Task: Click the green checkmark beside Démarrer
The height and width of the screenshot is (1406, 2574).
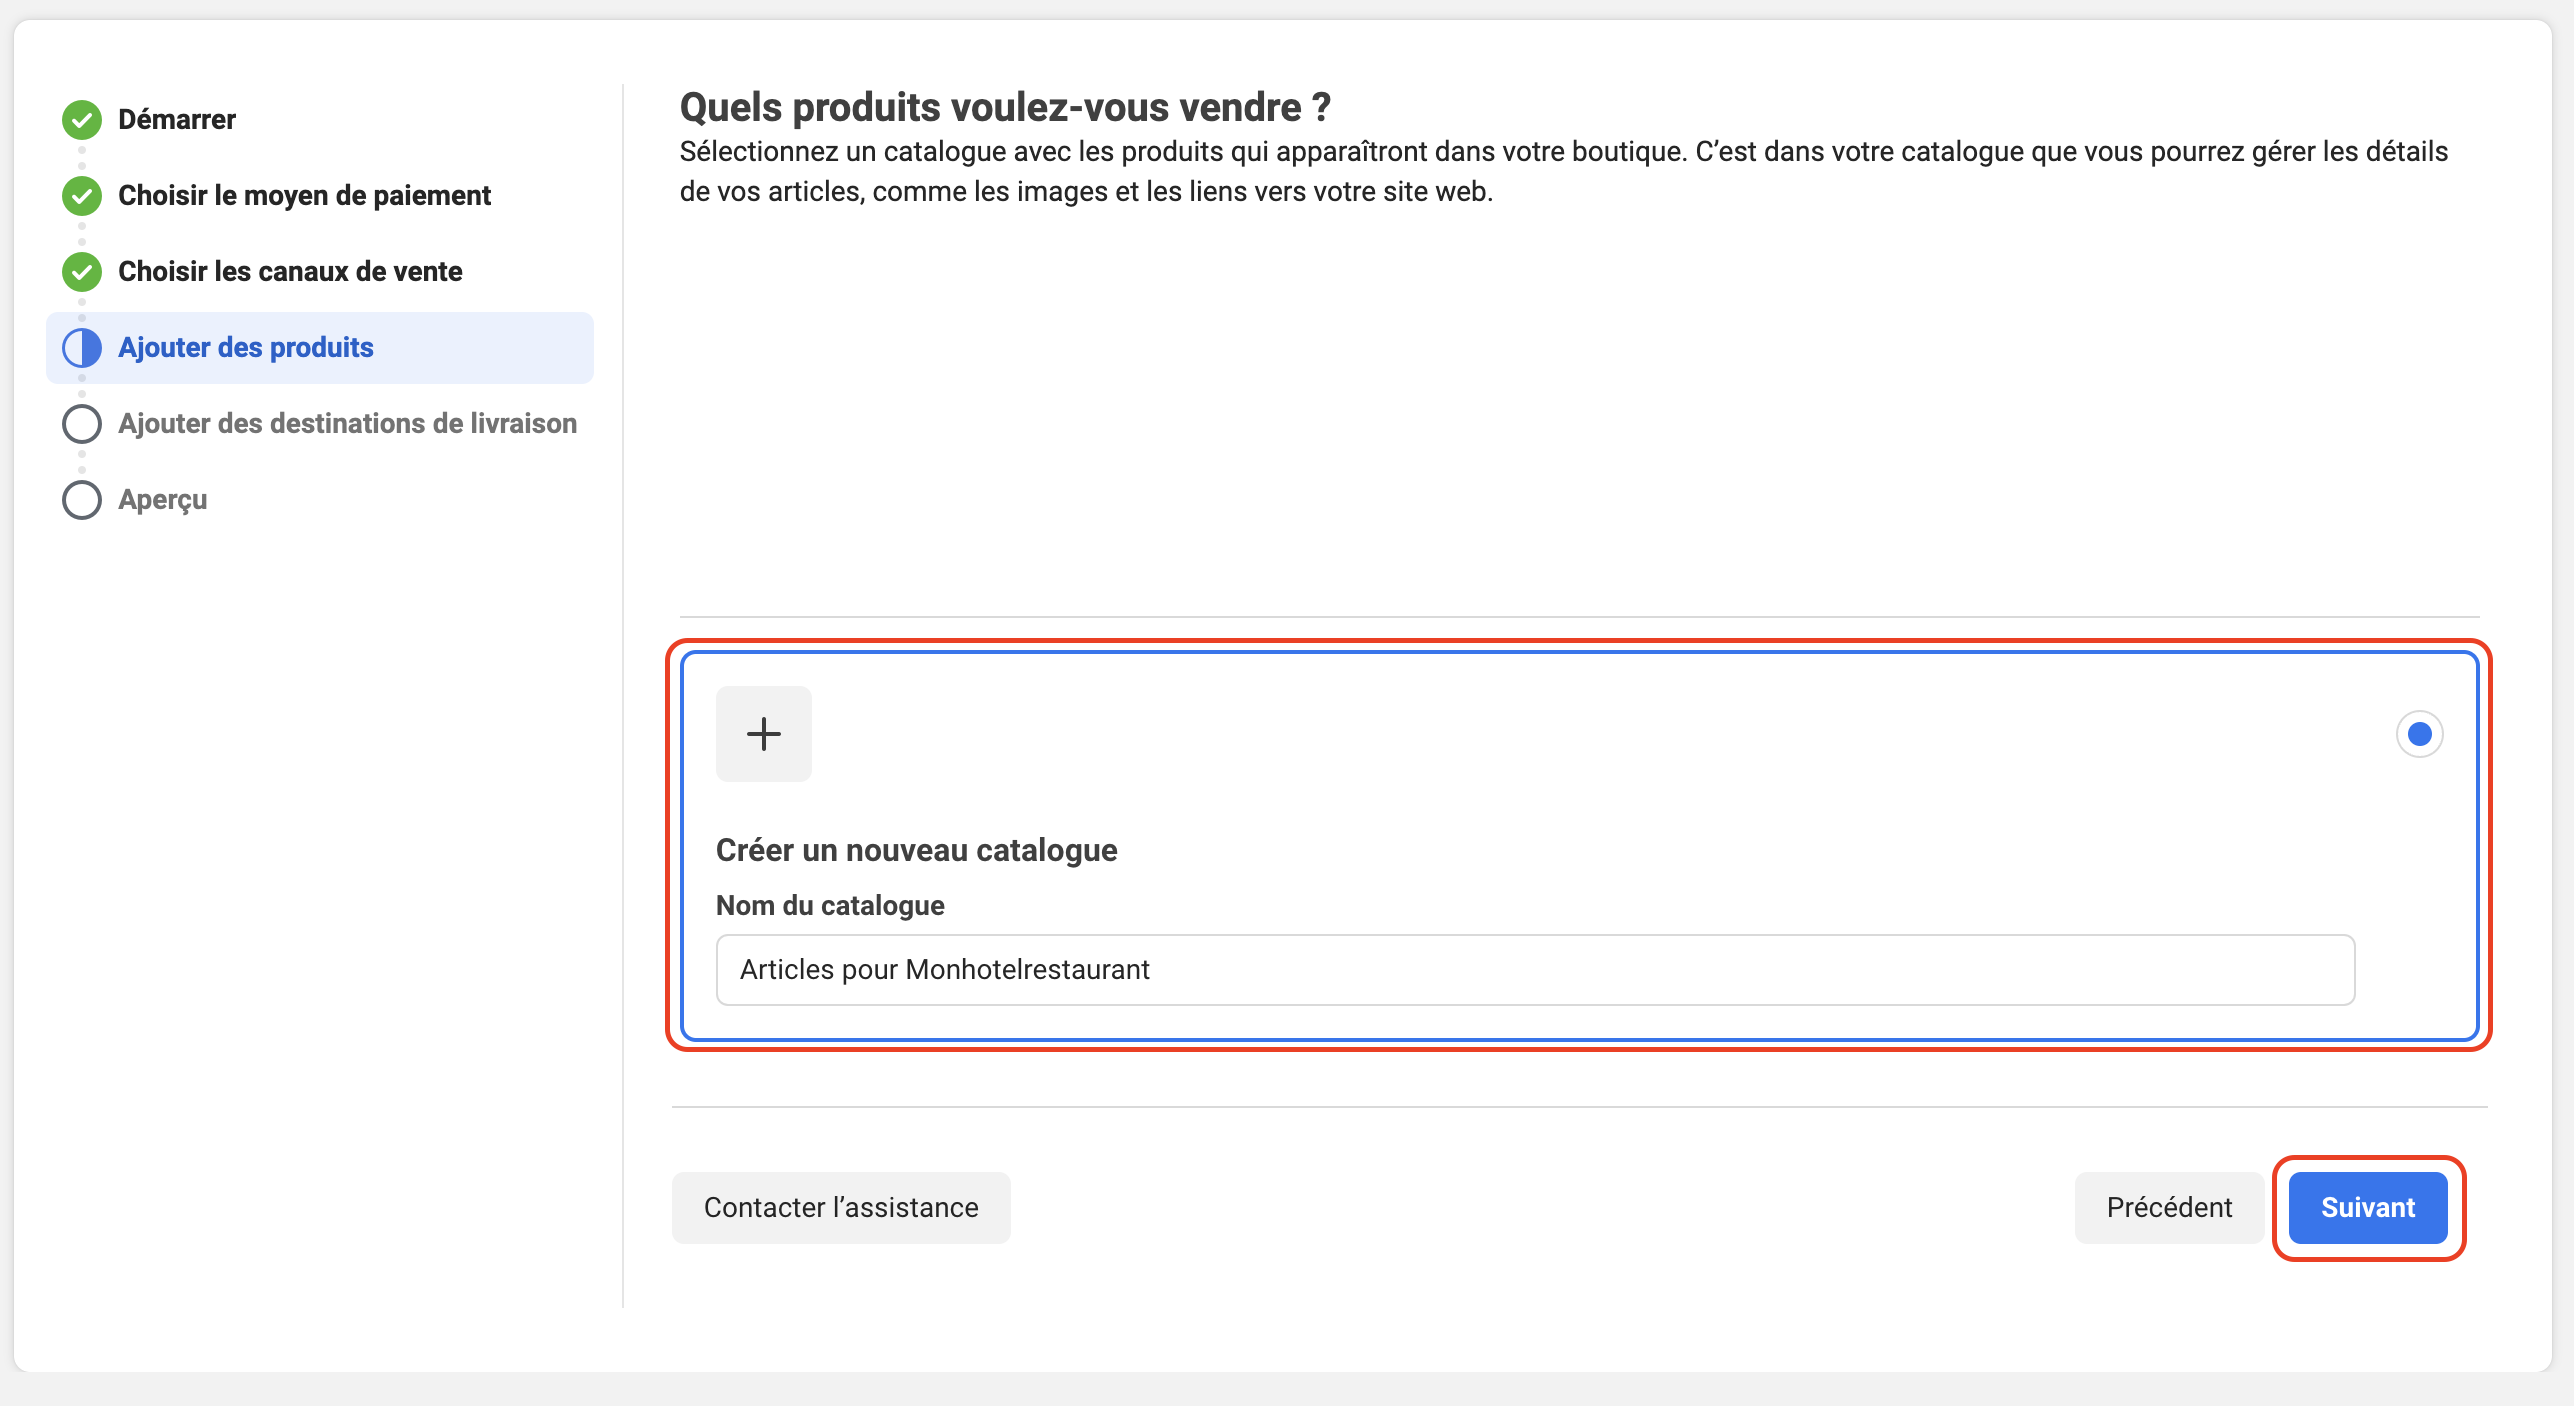Action: [82, 120]
